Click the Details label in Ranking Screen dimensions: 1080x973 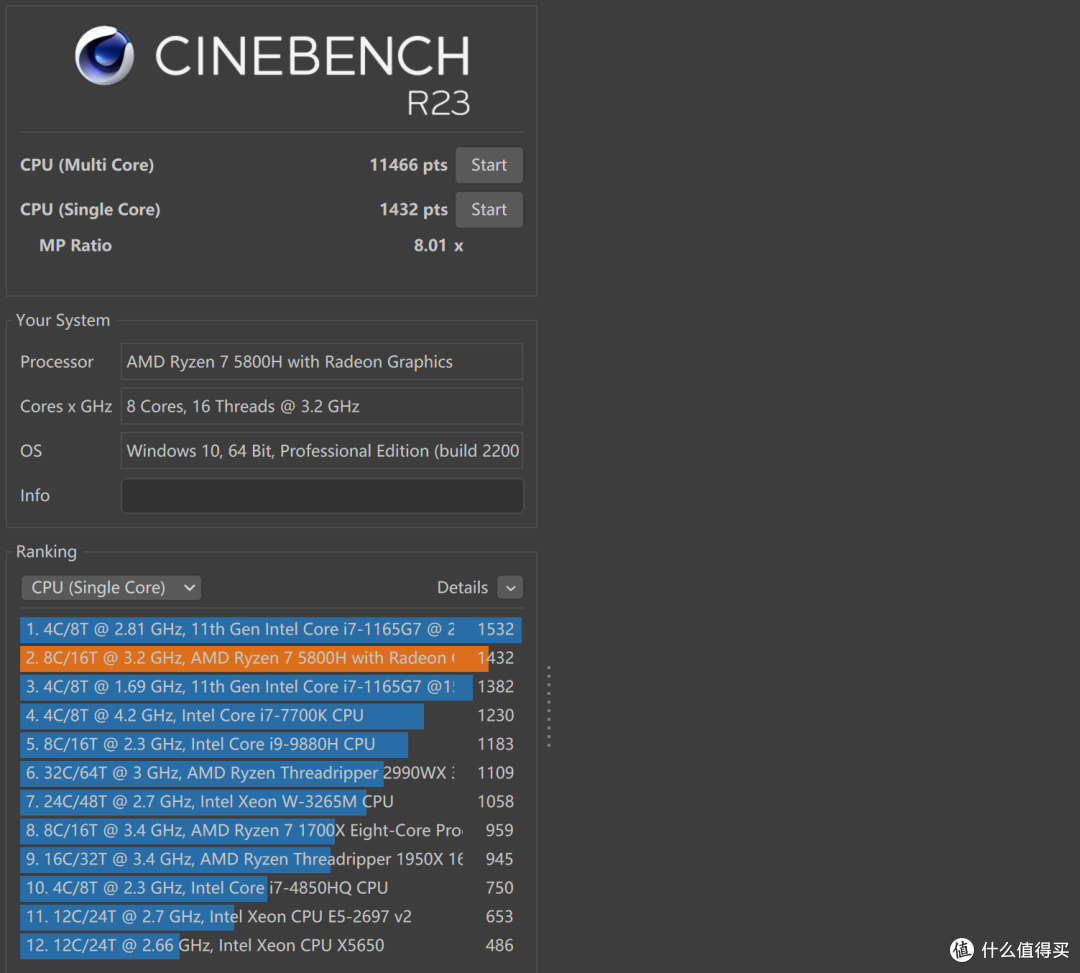click(x=462, y=587)
